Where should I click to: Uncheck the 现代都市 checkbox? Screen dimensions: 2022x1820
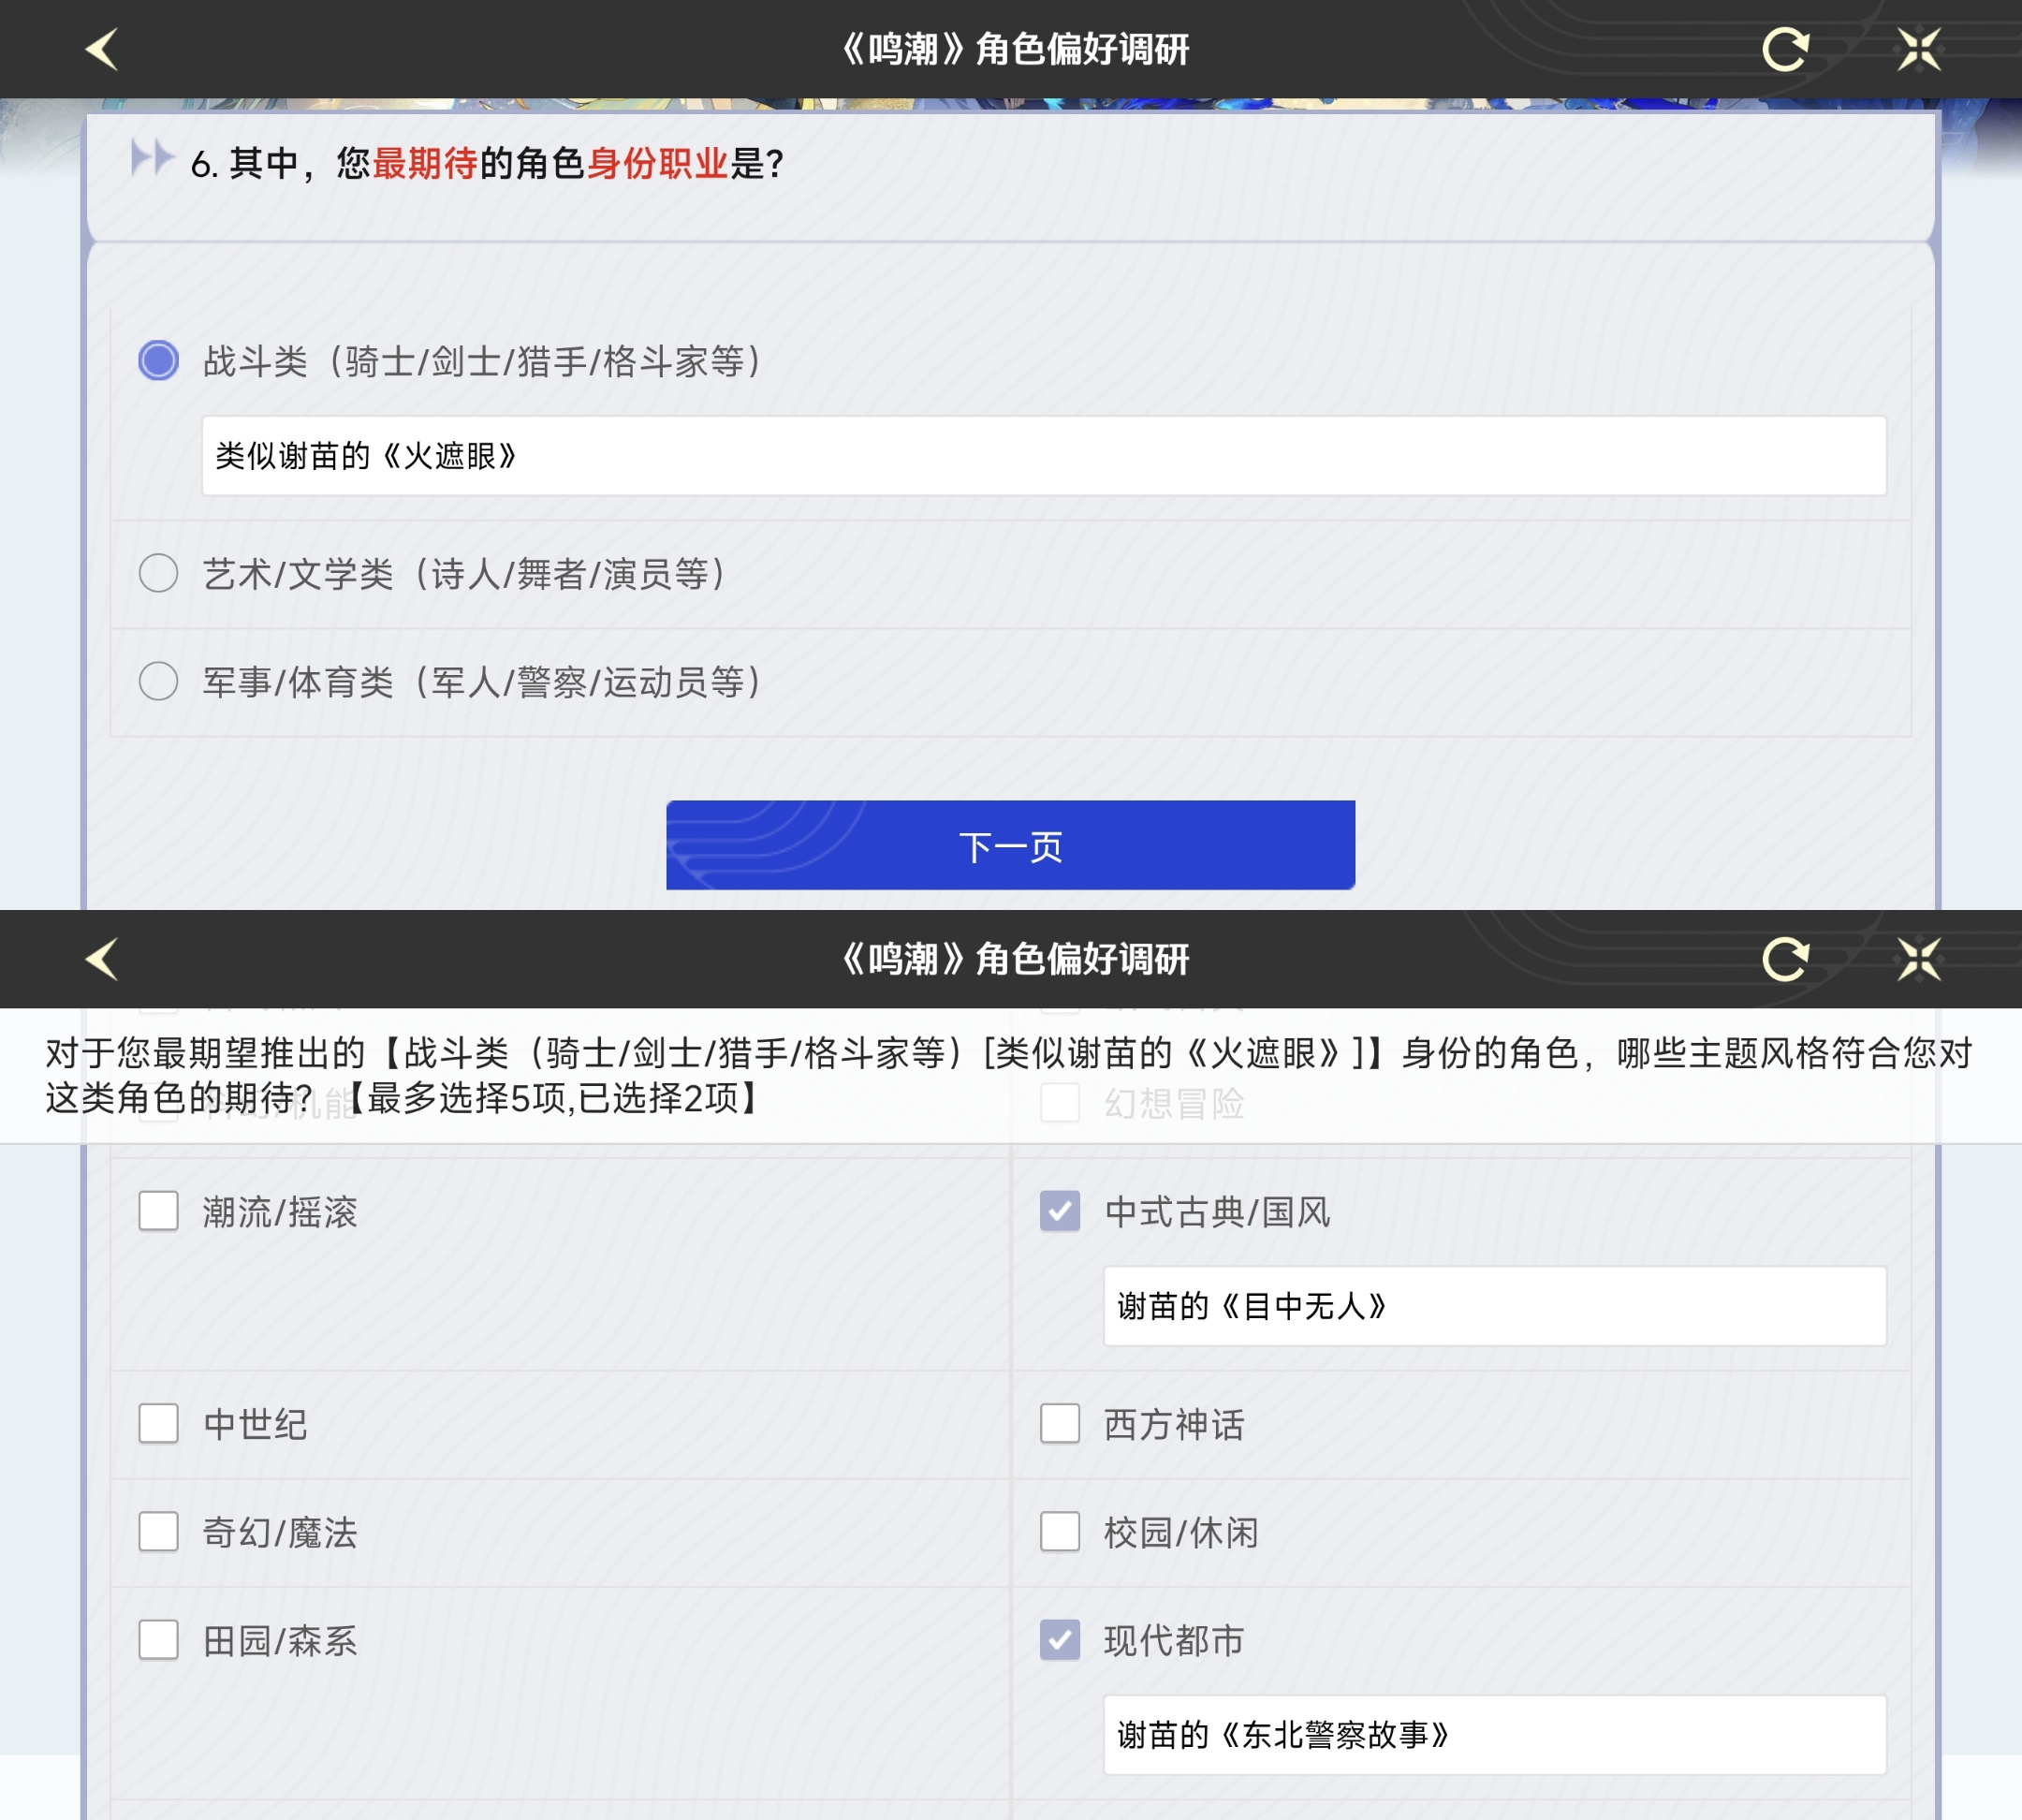pos(1060,1640)
